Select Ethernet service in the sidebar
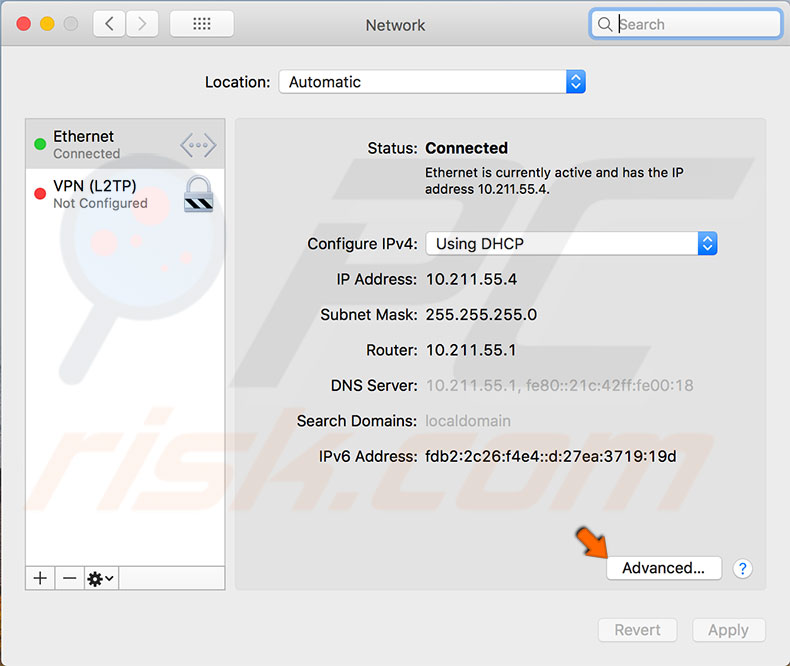Viewport: 790px width, 666px height. click(125, 144)
